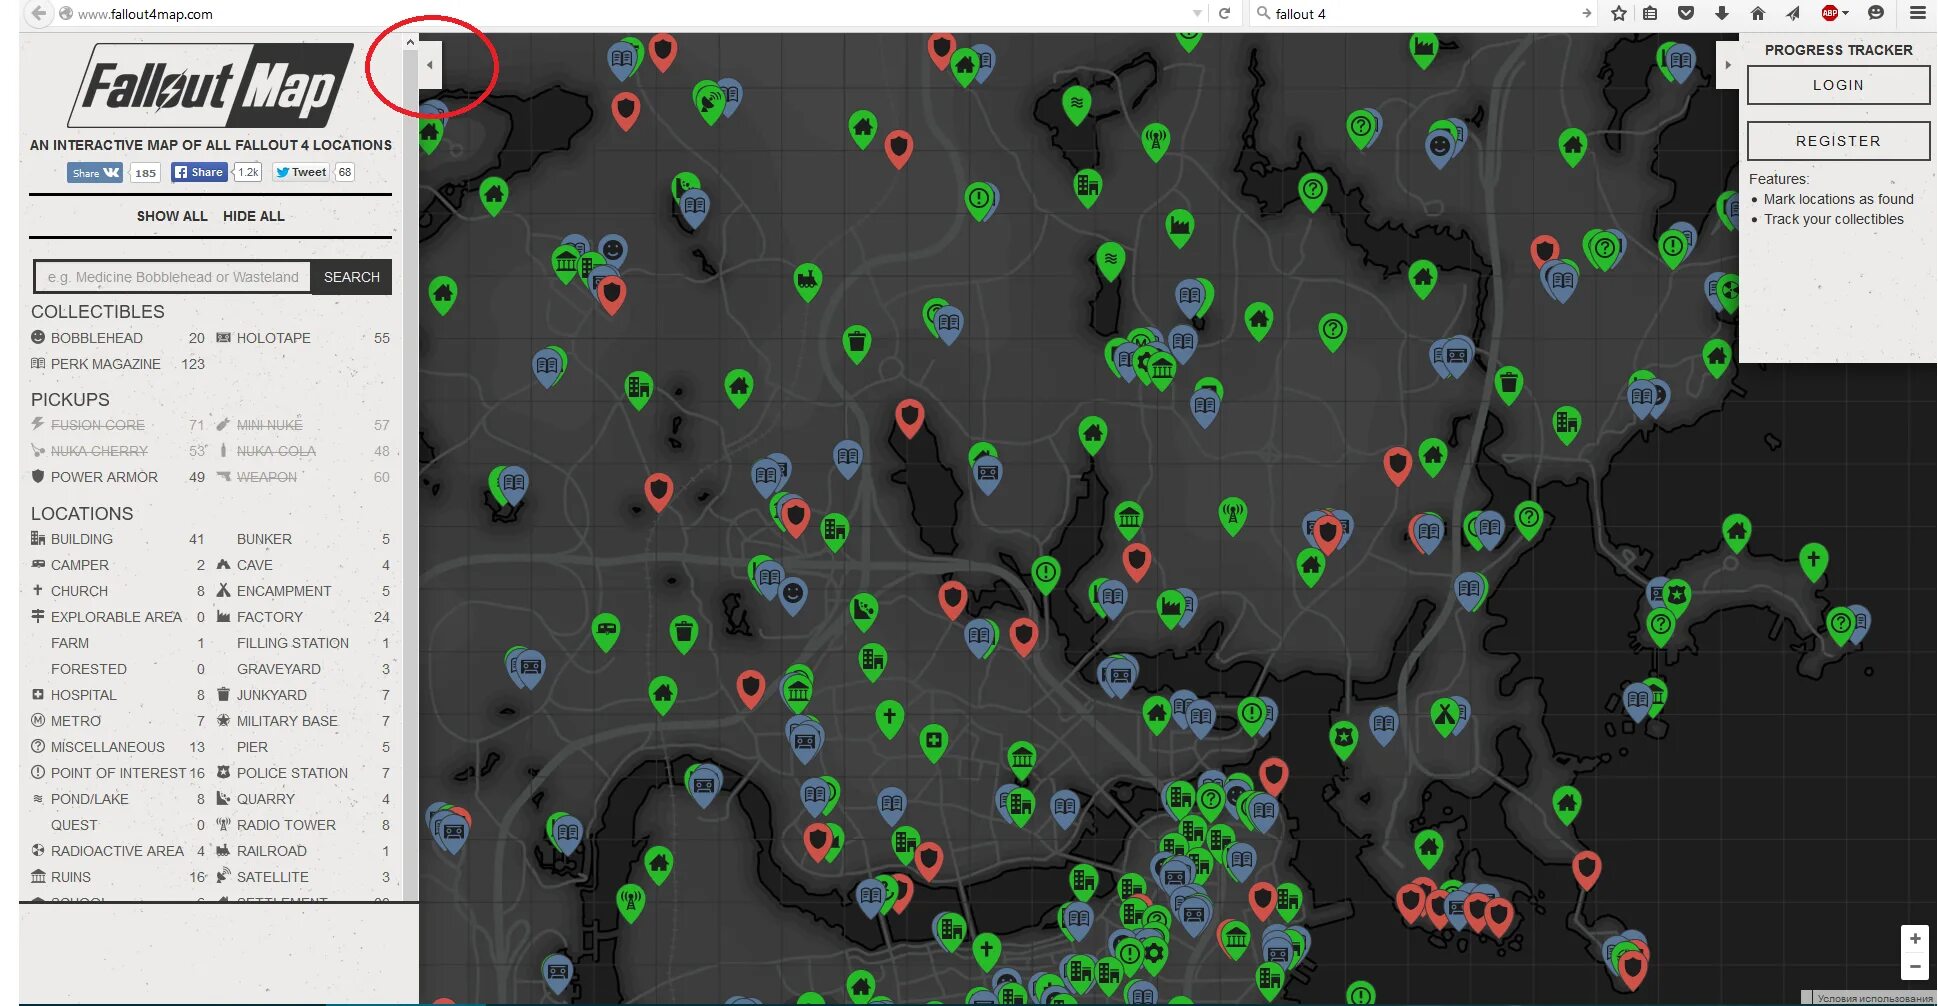Click Show All
Viewport: 1938px width, 1006px height.
click(x=172, y=216)
